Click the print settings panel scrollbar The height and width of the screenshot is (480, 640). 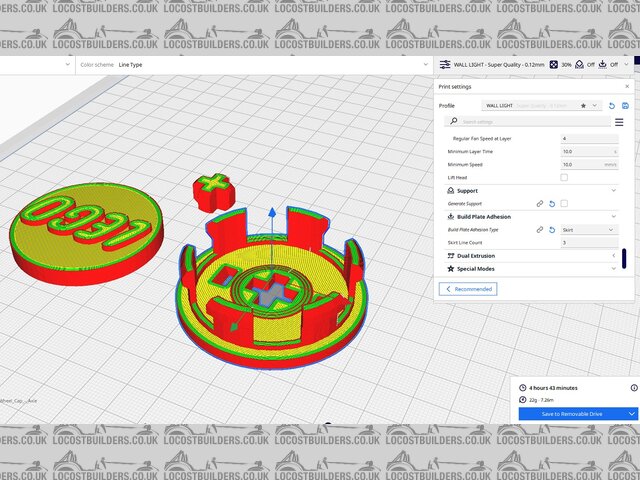624,258
